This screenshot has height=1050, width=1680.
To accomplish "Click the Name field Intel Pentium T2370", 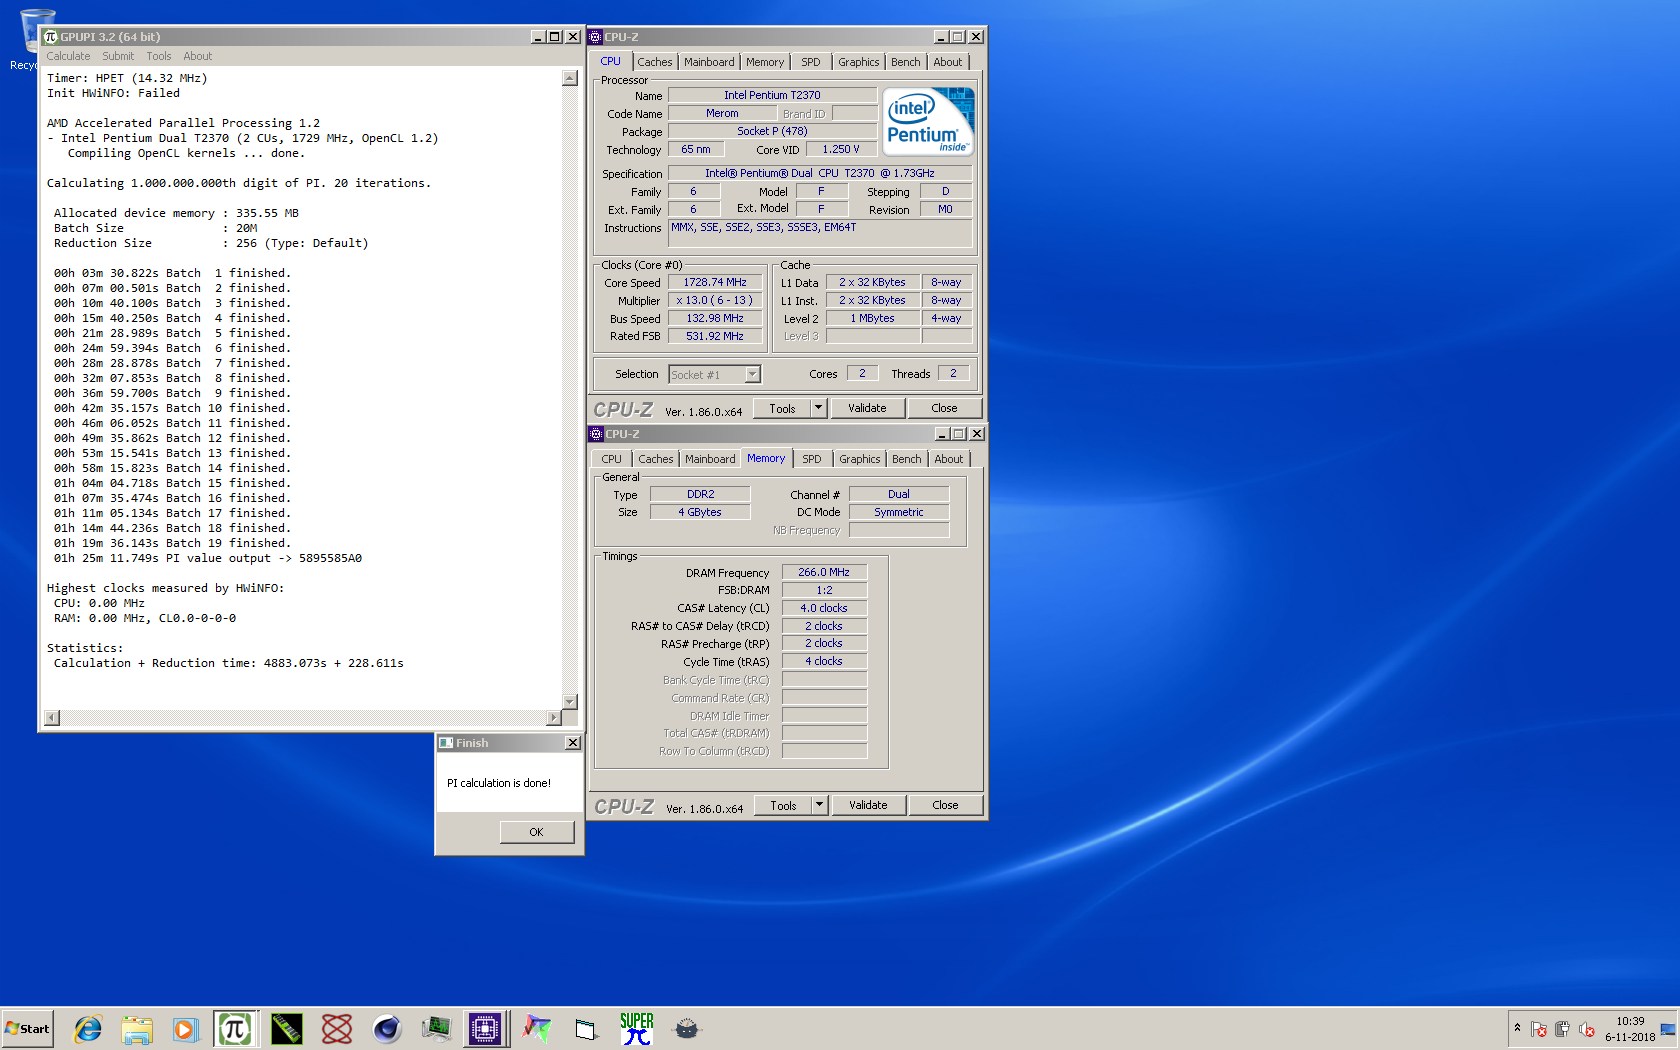I will point(772,96).
